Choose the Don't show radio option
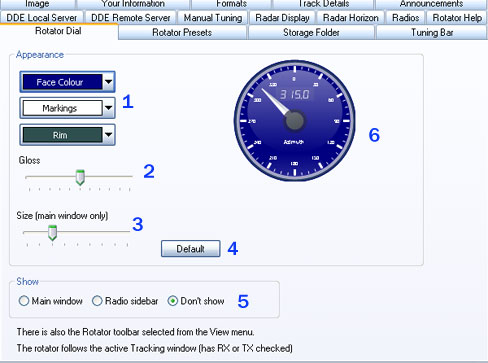488x363 pixels. (173, 301)
